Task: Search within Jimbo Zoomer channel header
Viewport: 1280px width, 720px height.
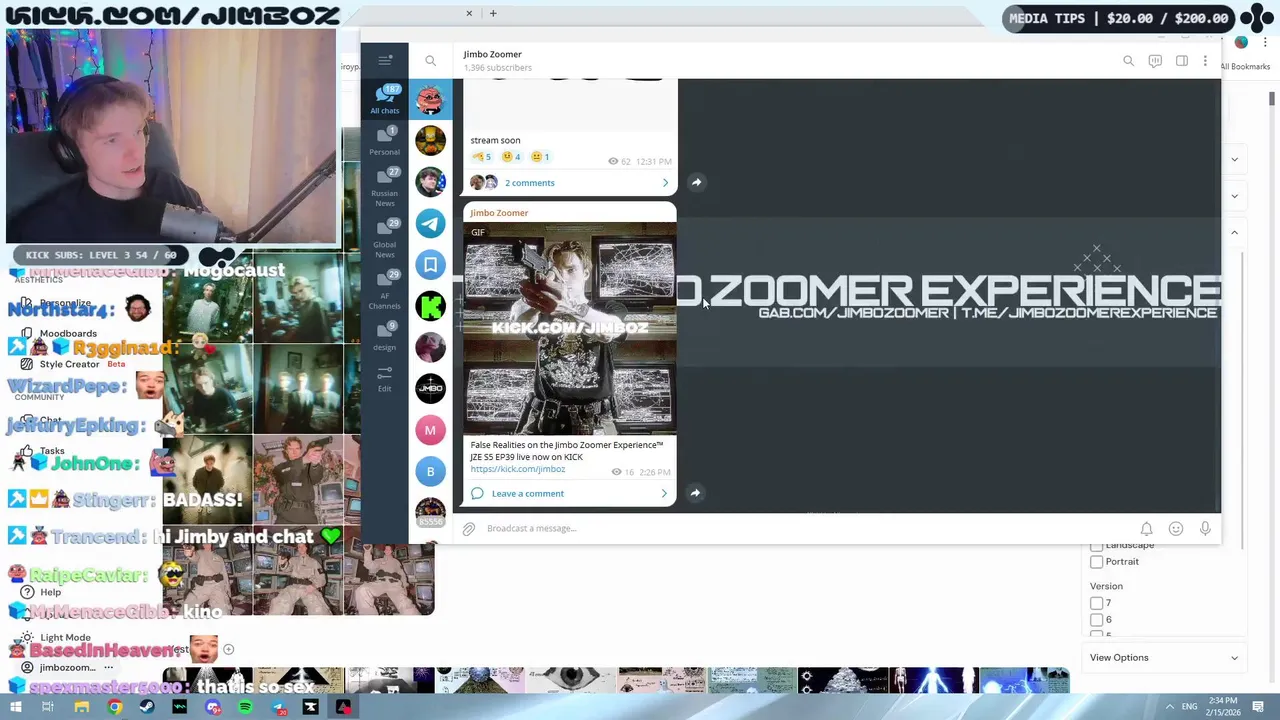Action: point(1128,61)
